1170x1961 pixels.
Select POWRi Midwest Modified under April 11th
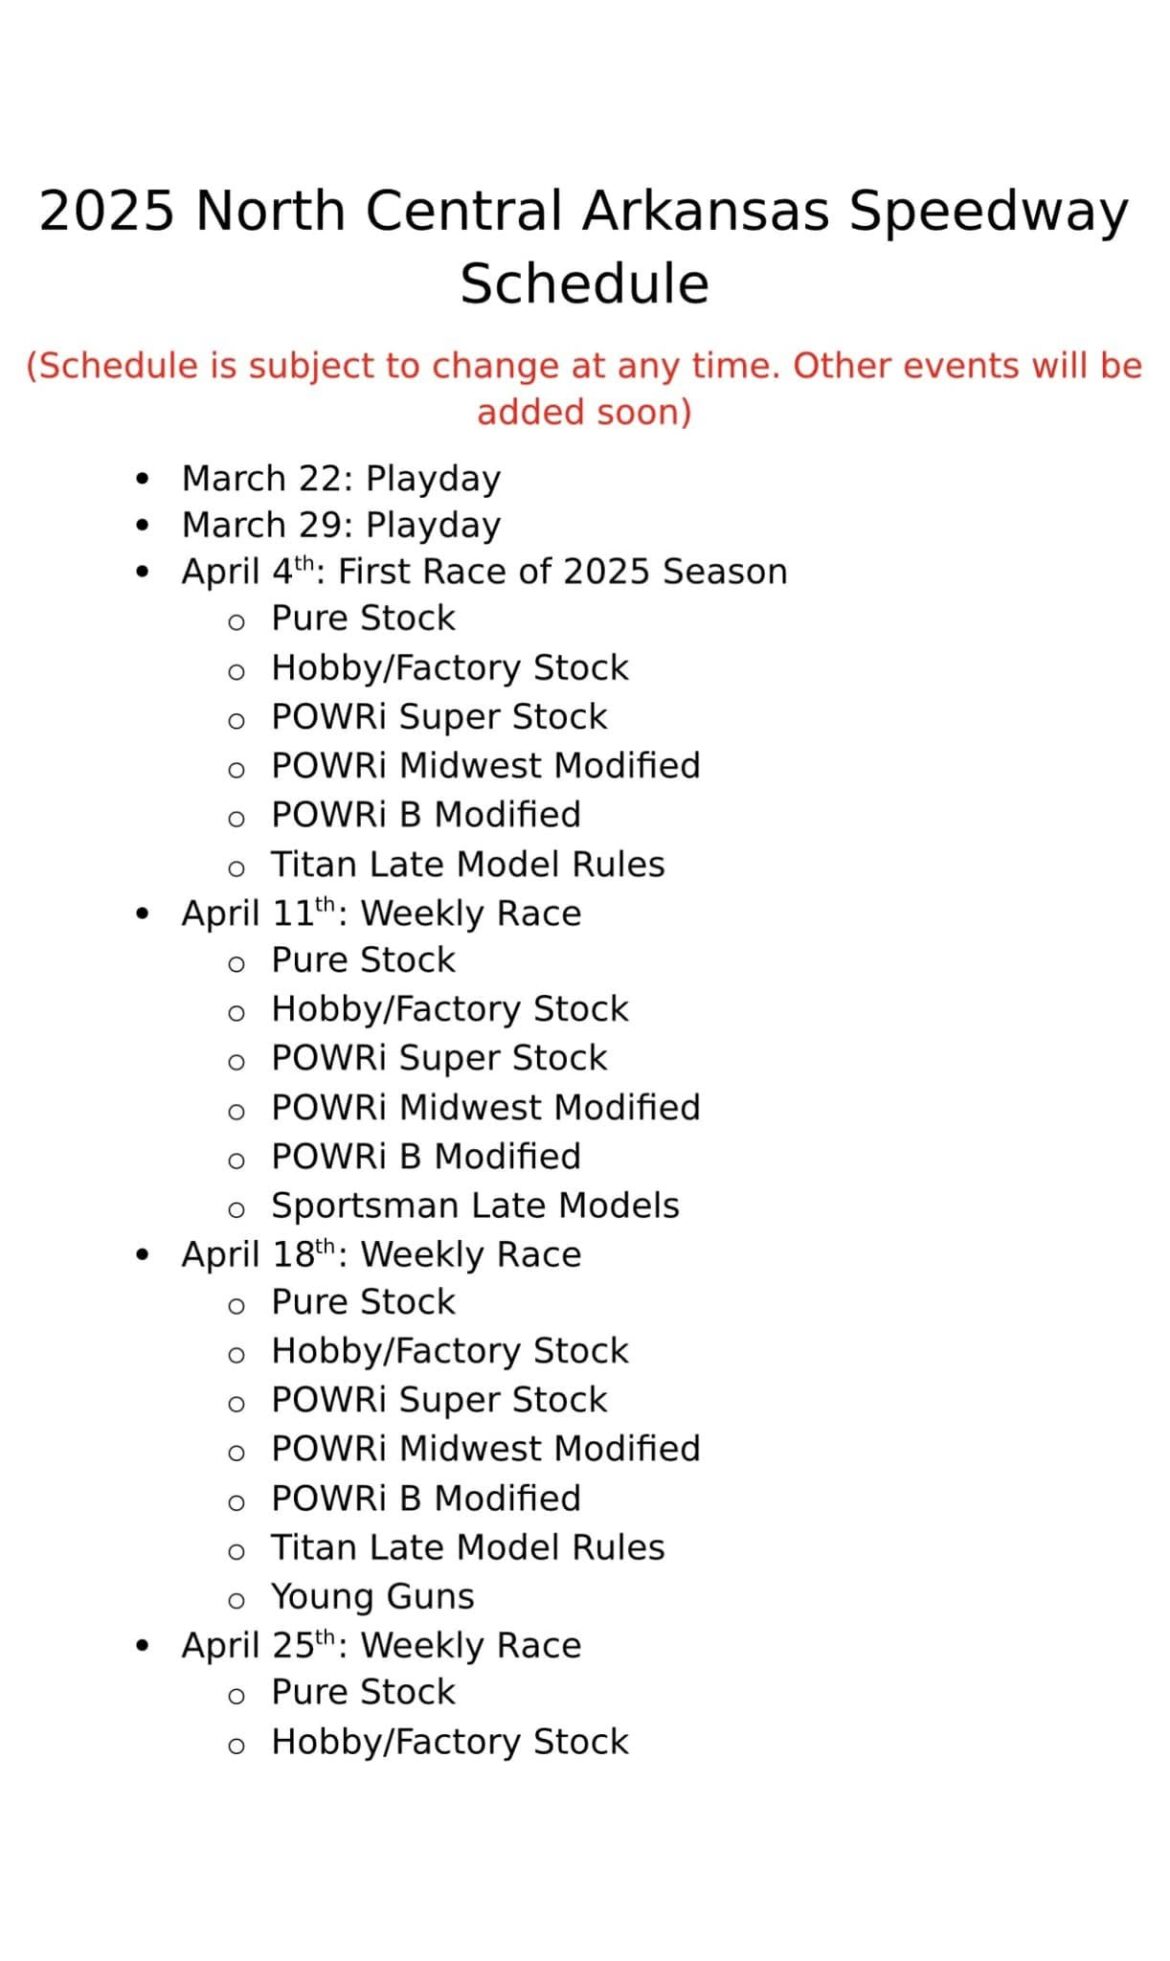pyautogui.click(x=486, y=1108)
